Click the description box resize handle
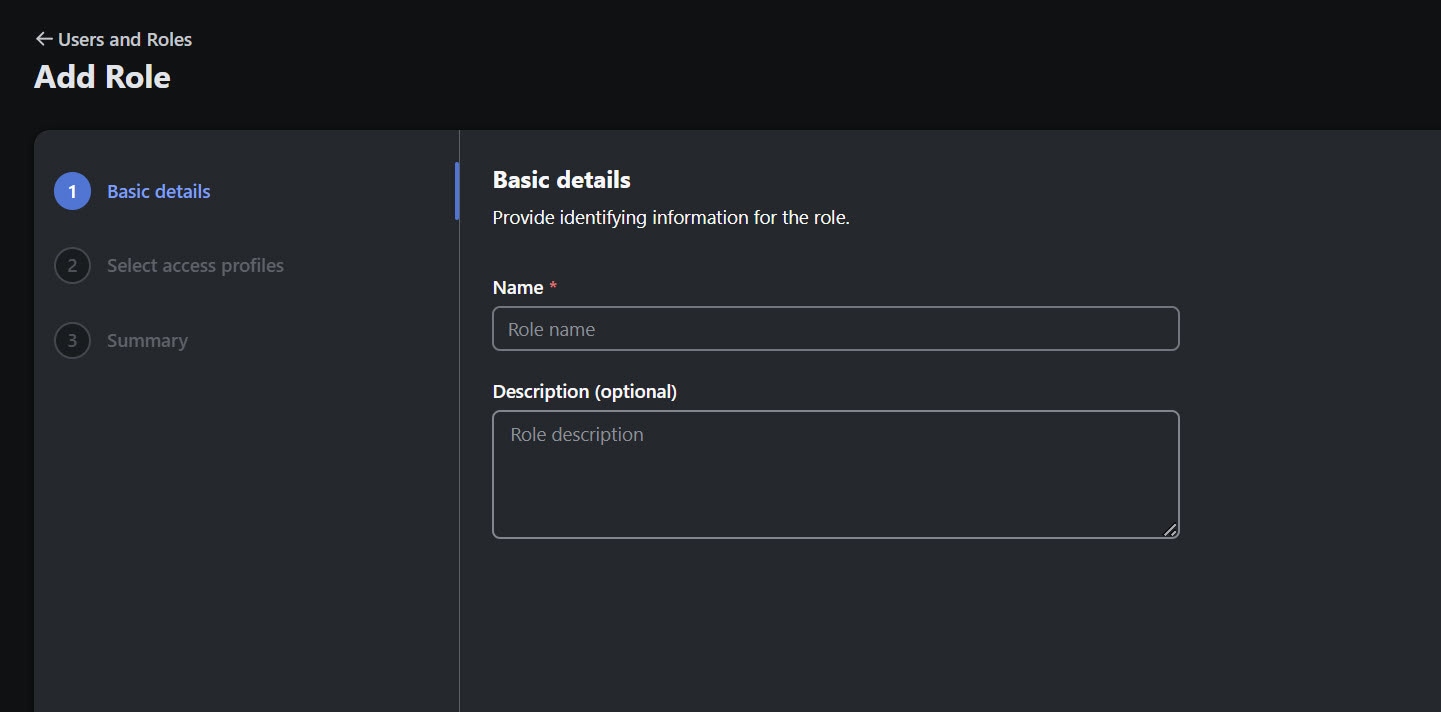The image size is (1441, 712). pos(1170,529)
